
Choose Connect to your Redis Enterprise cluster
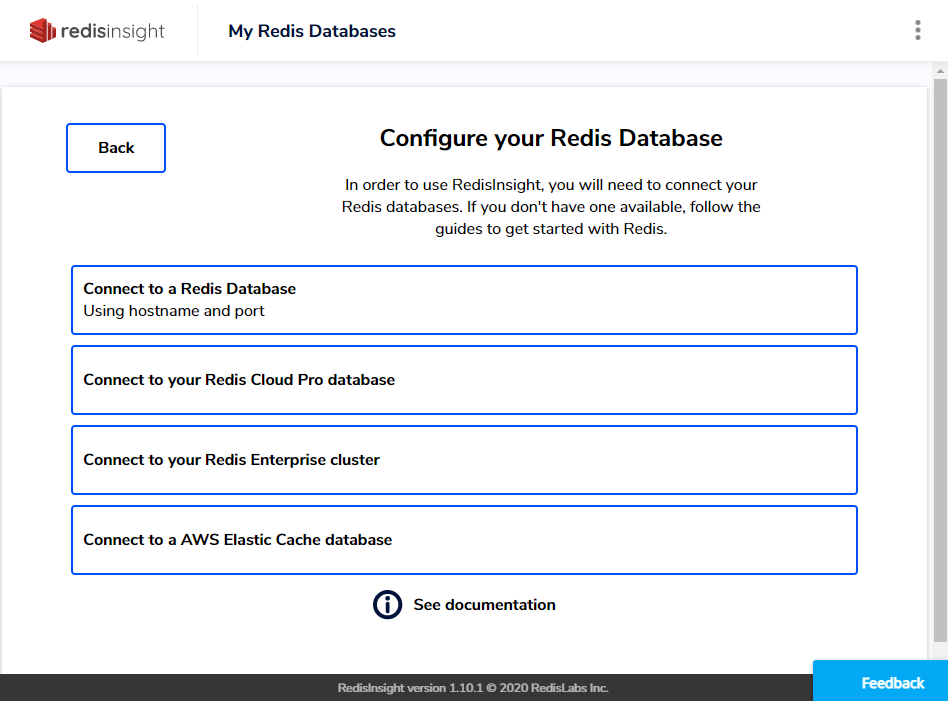pyautogui.click(x=464, y=460)
